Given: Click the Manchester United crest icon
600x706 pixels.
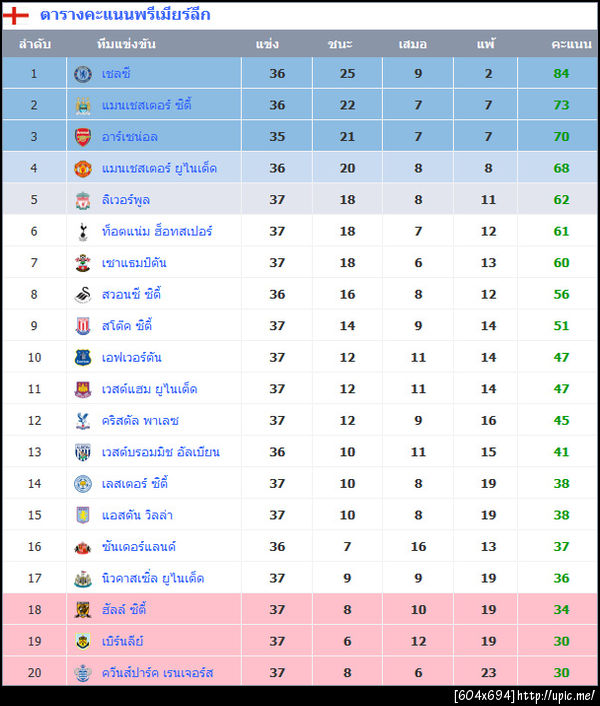Looking at the screenshot, I should pos(83,168).
